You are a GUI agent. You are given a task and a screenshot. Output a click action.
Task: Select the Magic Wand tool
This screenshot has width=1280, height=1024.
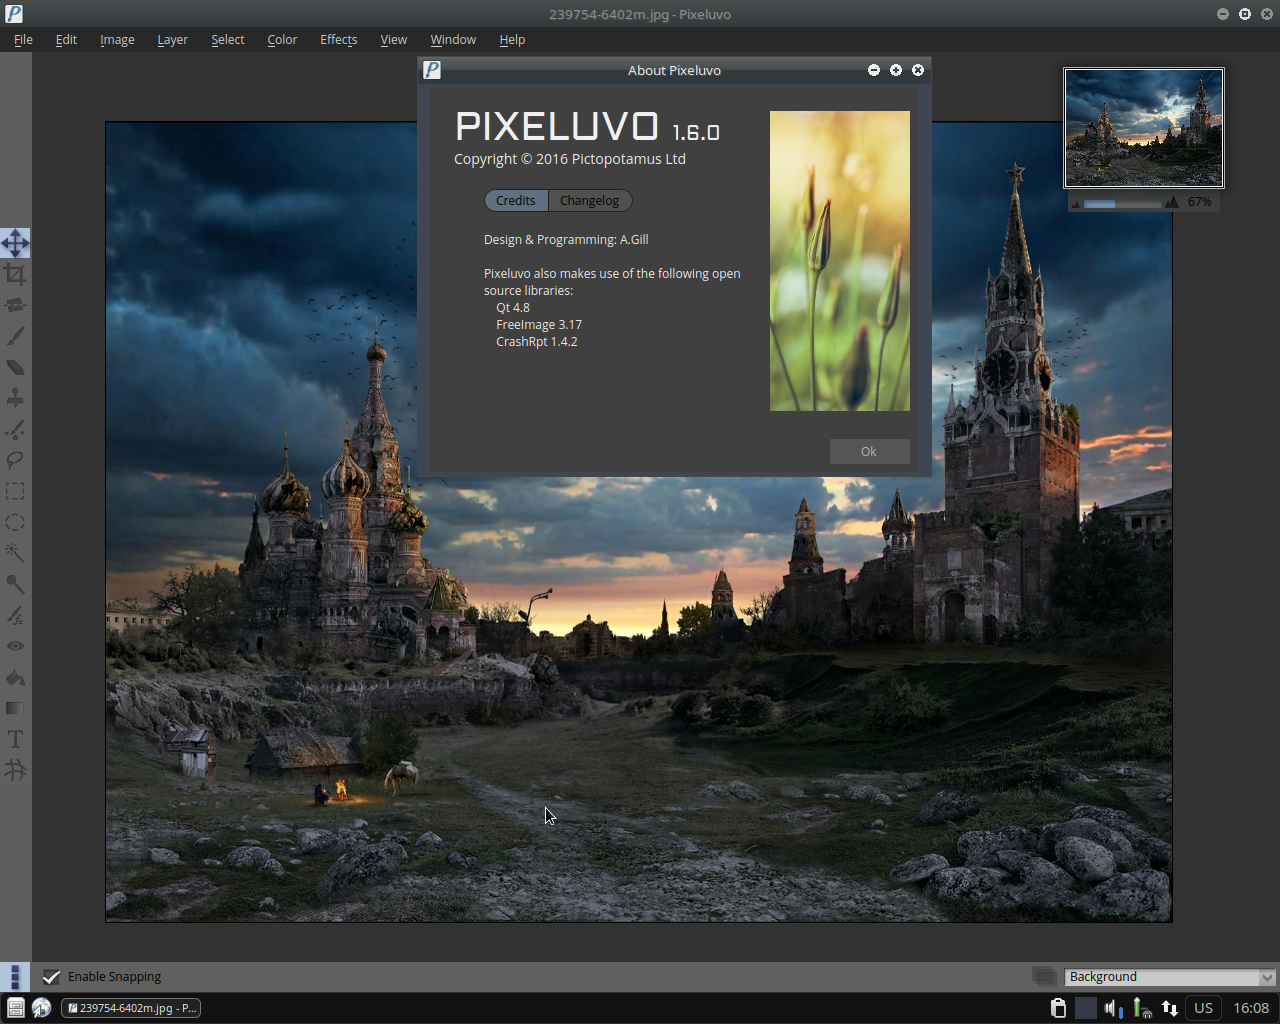click(x=15, y=553)
